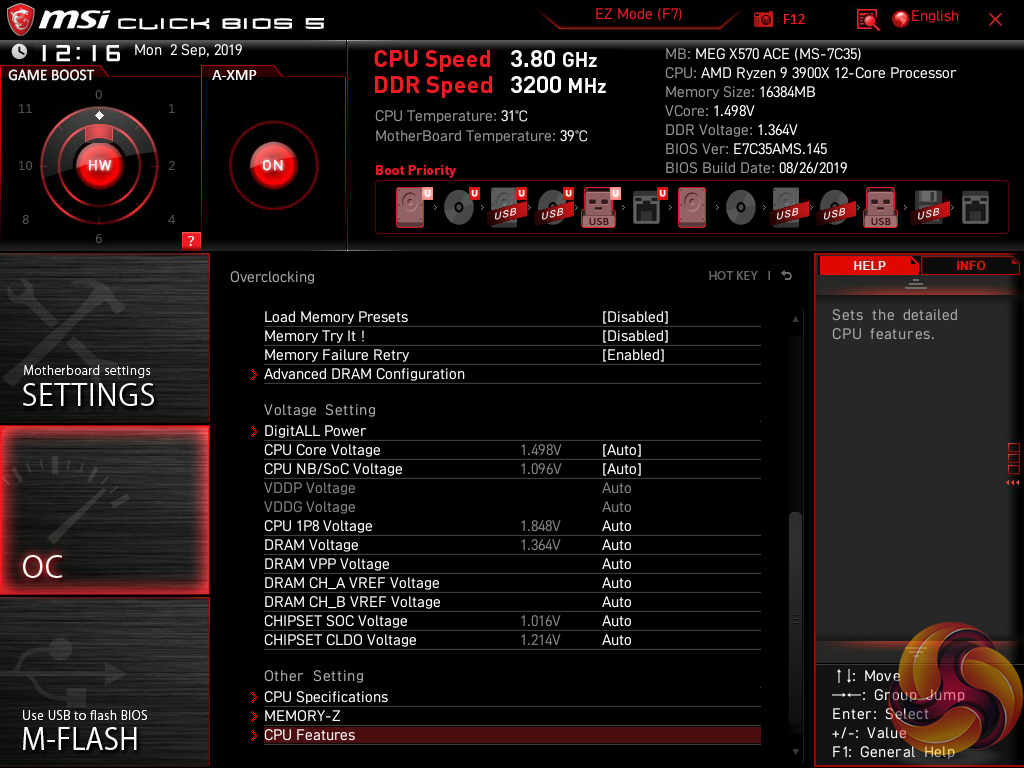This screenshot has height=768, width=1024.
Task: Open the M-FLASH BIOS flashing section
Action: click(104, 682)
